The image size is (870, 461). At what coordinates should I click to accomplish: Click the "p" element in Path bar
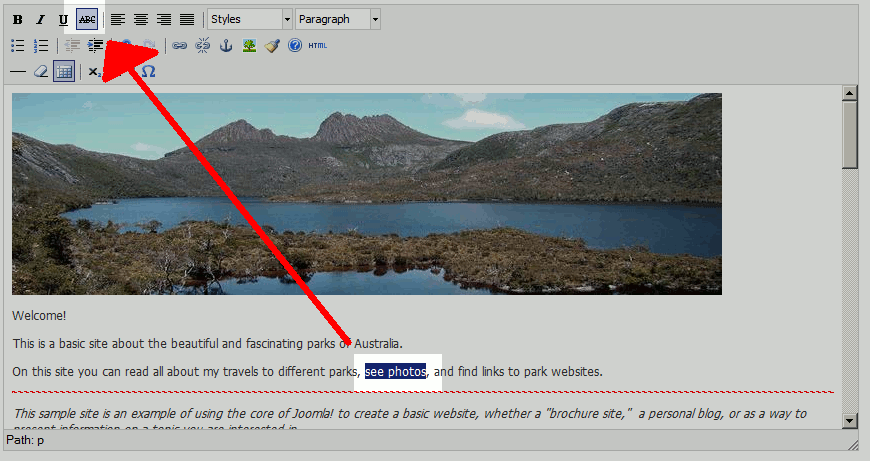(x=41, y=440)
